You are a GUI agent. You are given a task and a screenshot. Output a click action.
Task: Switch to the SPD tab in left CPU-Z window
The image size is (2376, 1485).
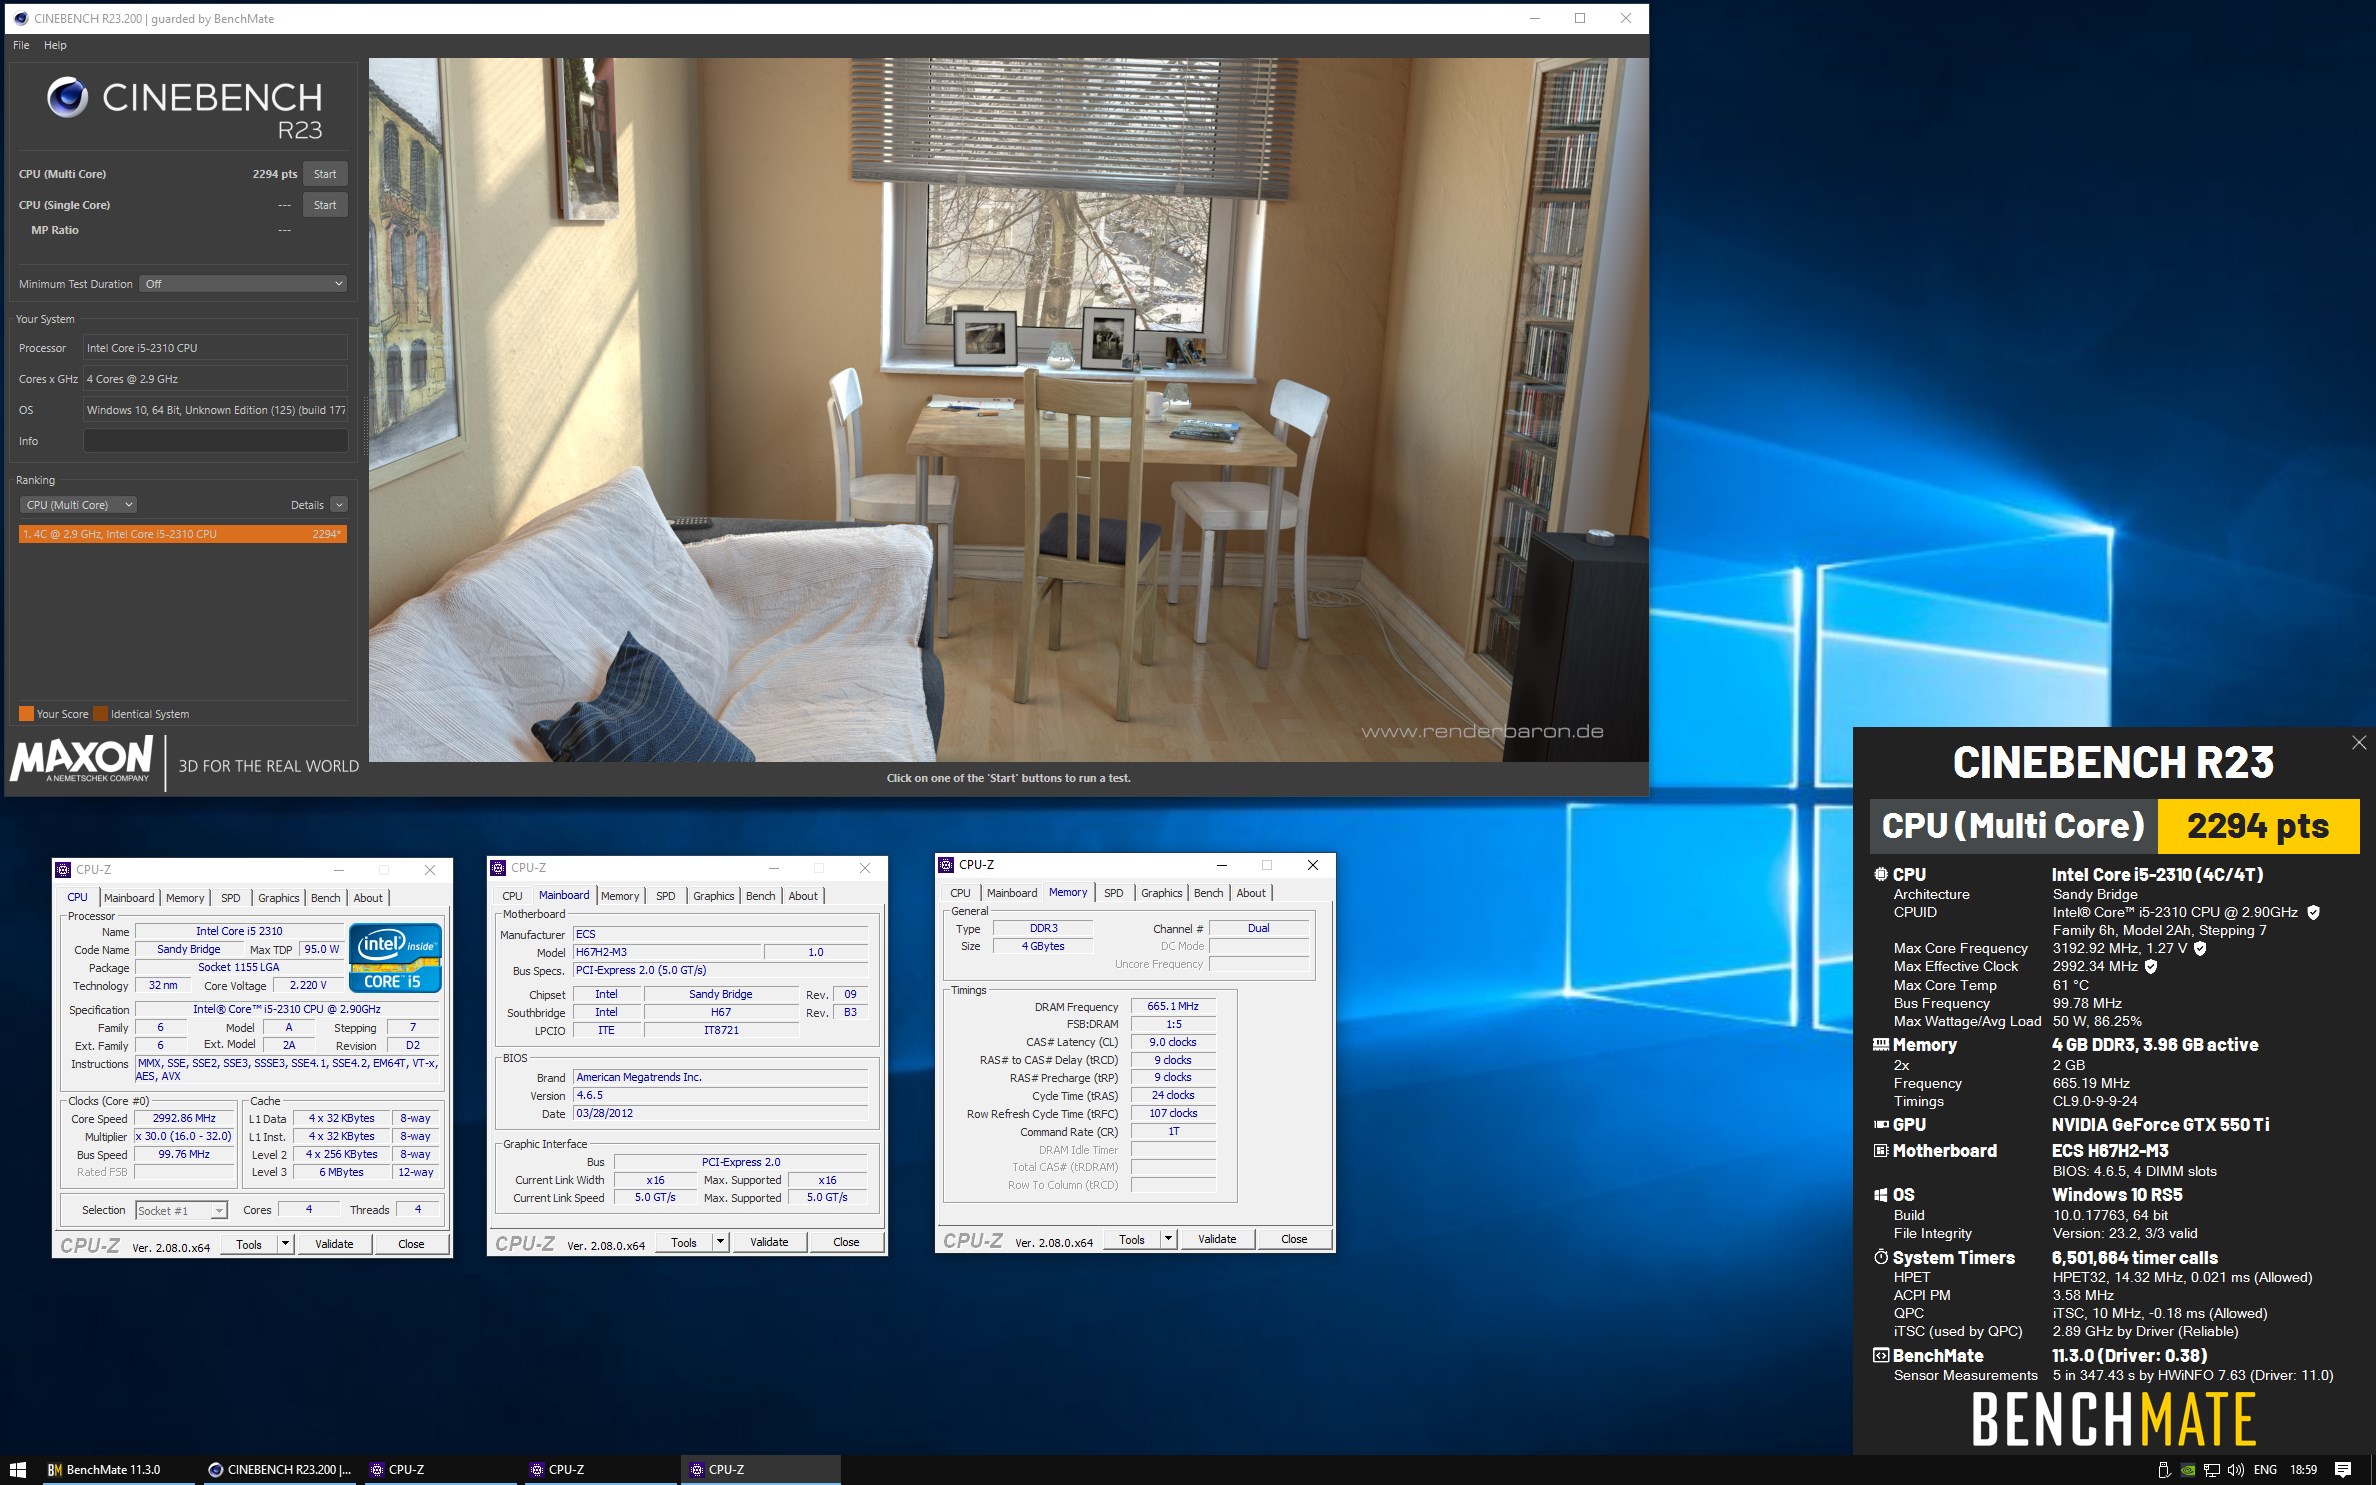(x=230, y=898)
